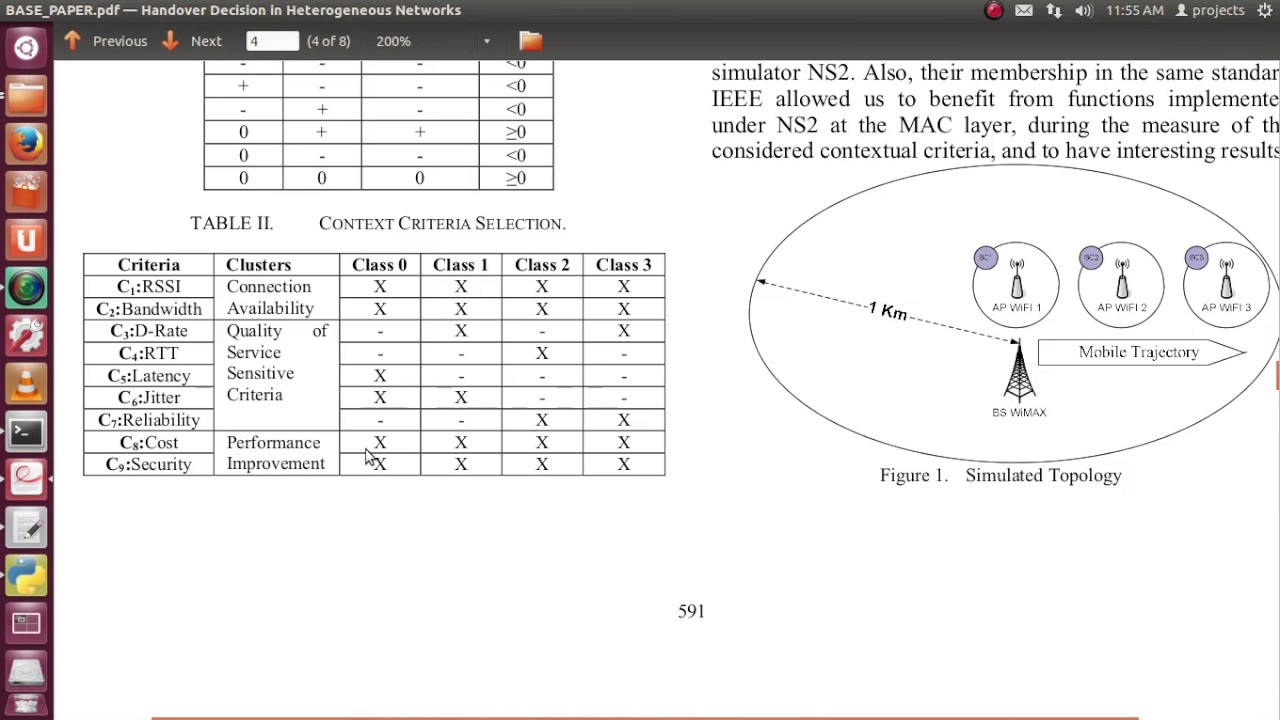
Task: Click the C4:RTT table row label
Action: point(149,353)
